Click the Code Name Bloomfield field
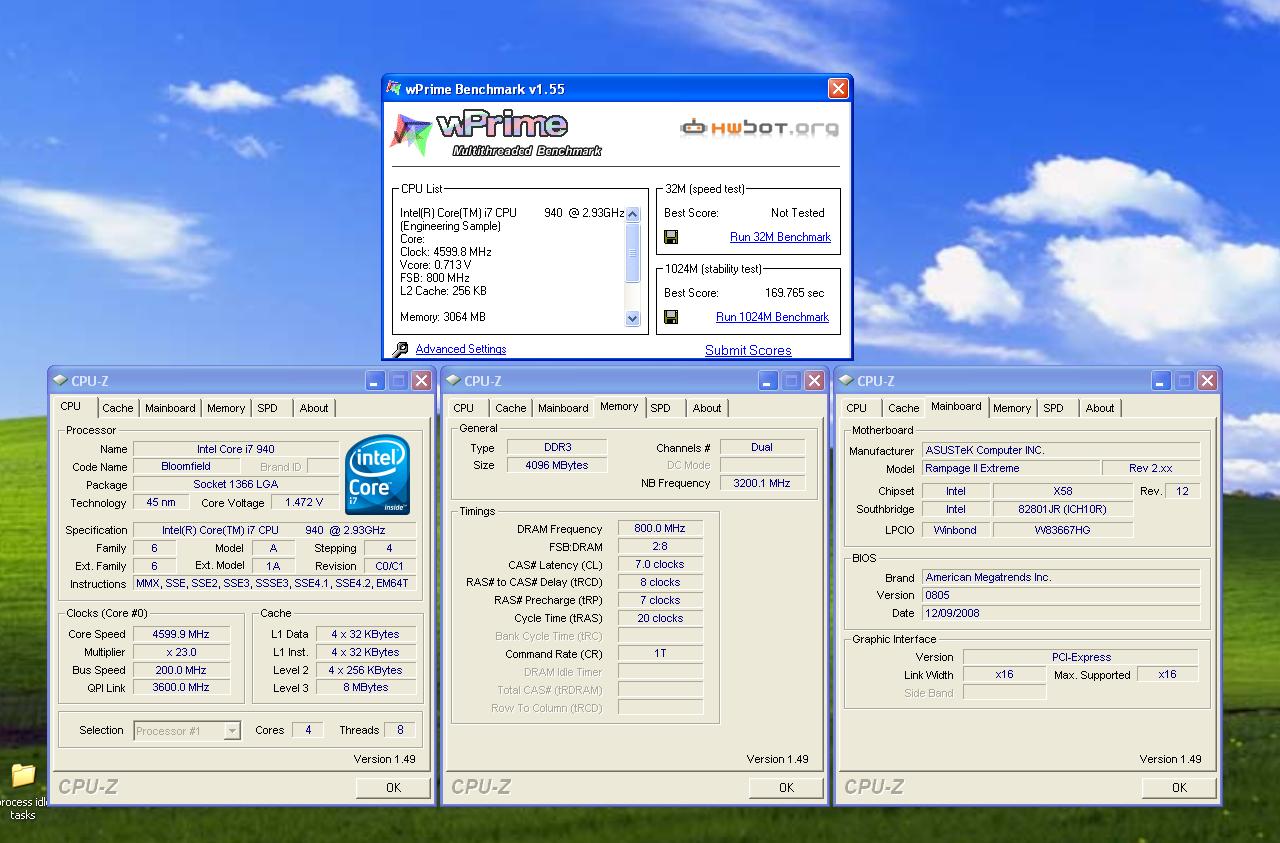 tap(186, 466)
